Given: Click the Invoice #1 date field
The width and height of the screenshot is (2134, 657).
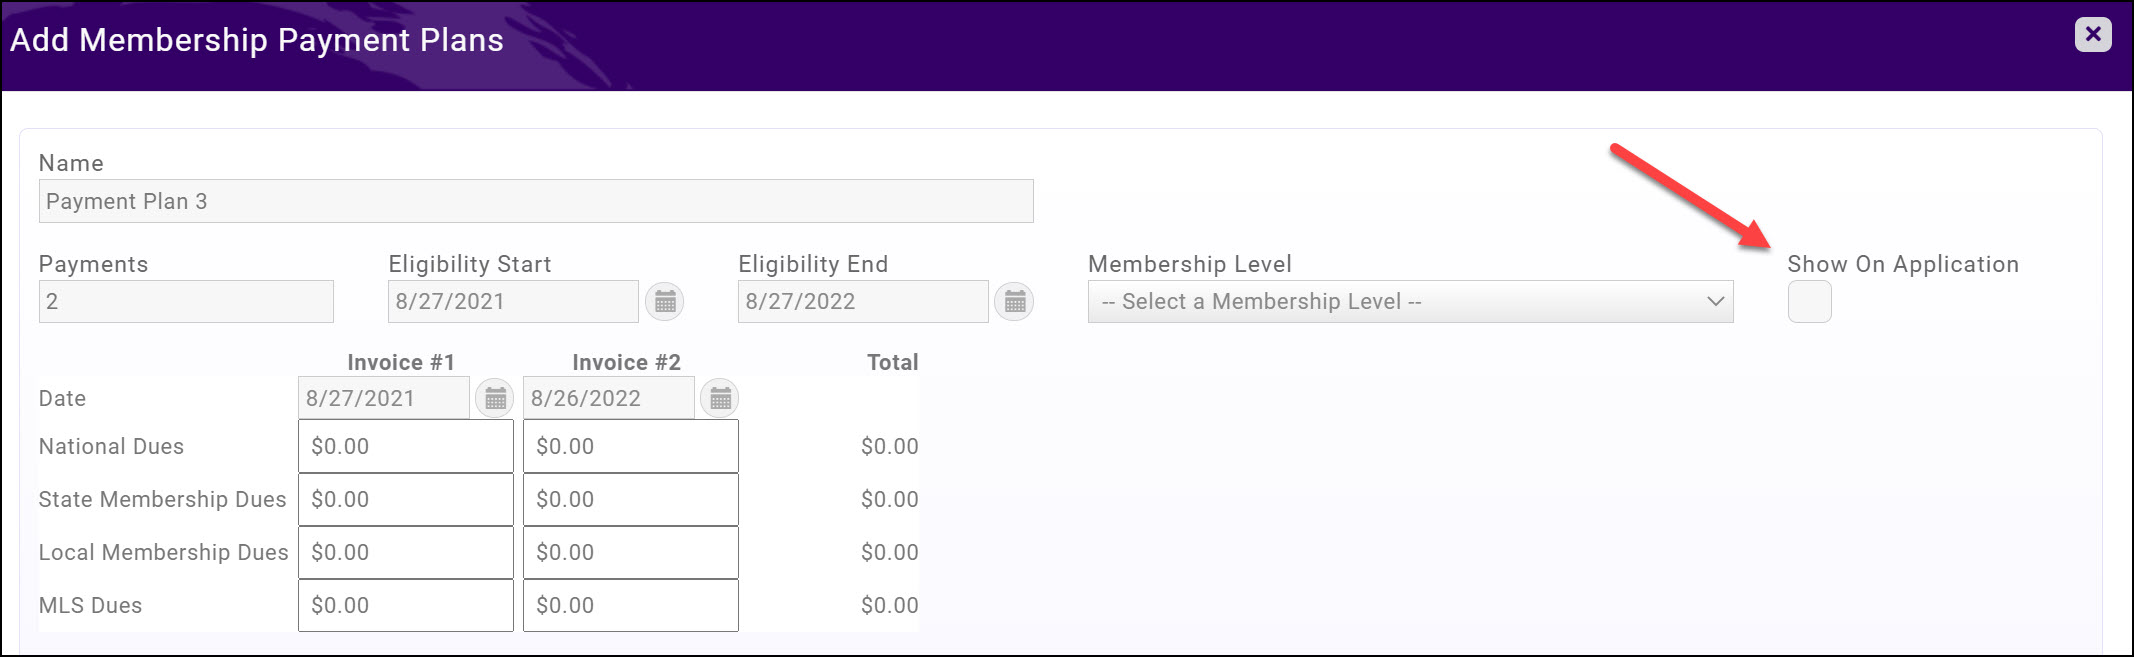Looking at the screenshot, I should point(383,398).
